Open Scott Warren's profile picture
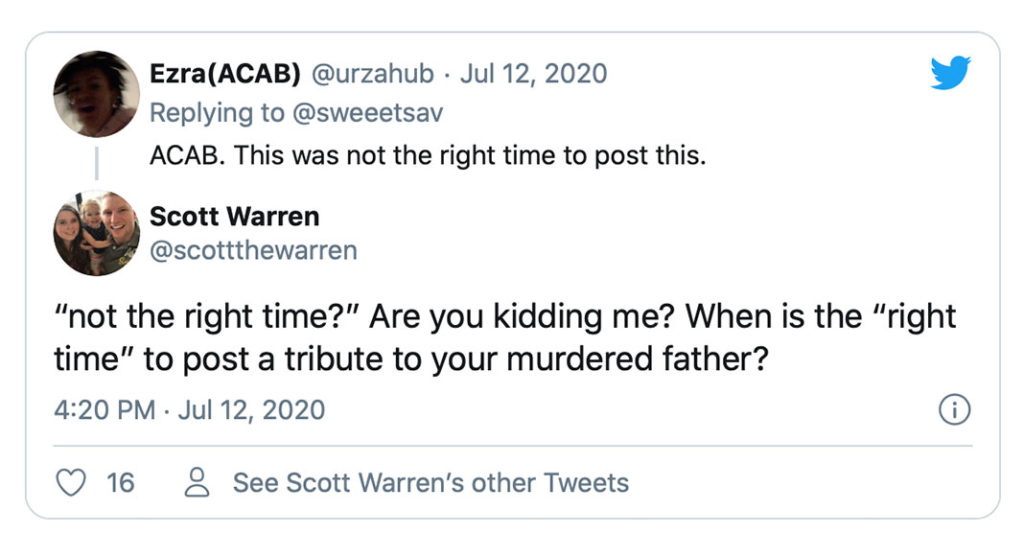The height and width of the screenshot is (556, 1024). (96, 233)
